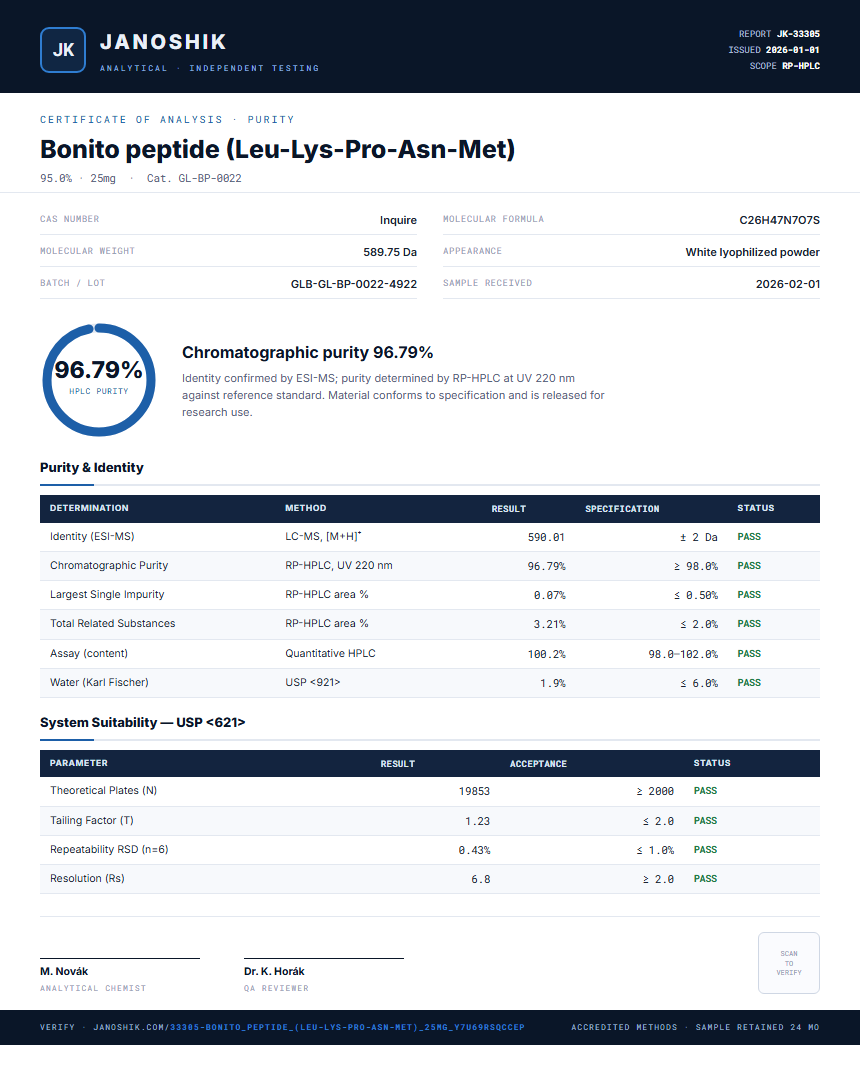Click the Theoretical Plates (N) row
The height and width of the screenshot is (1073, 860).
coord(430,791)
